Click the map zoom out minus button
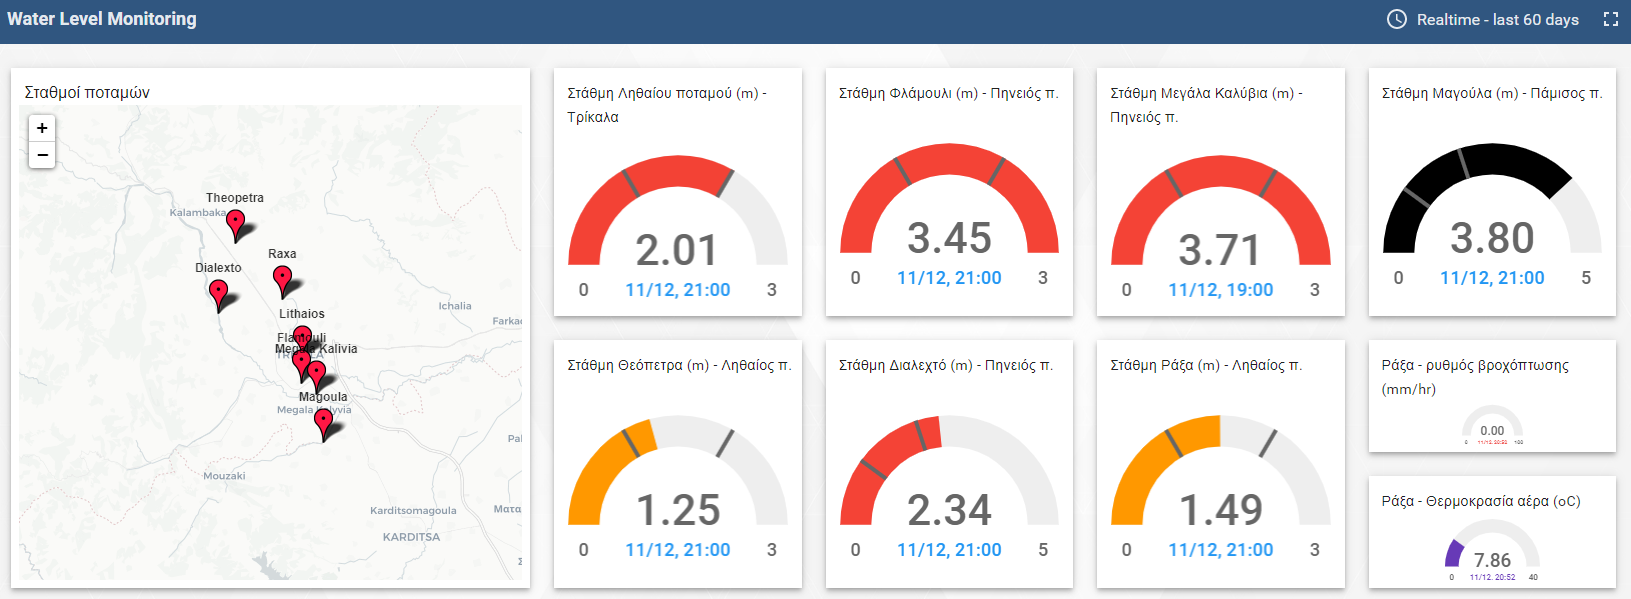Viewport: 1631px width, 599px height. point(42,155)
